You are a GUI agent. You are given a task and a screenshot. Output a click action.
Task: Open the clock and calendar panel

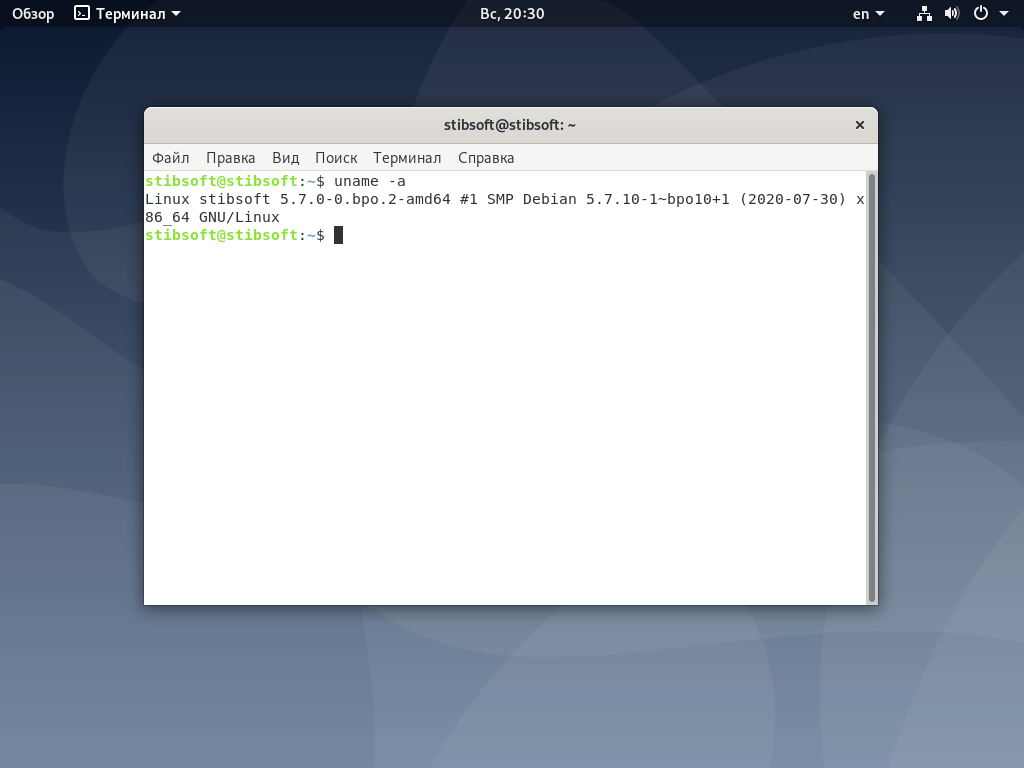(512, 14)
